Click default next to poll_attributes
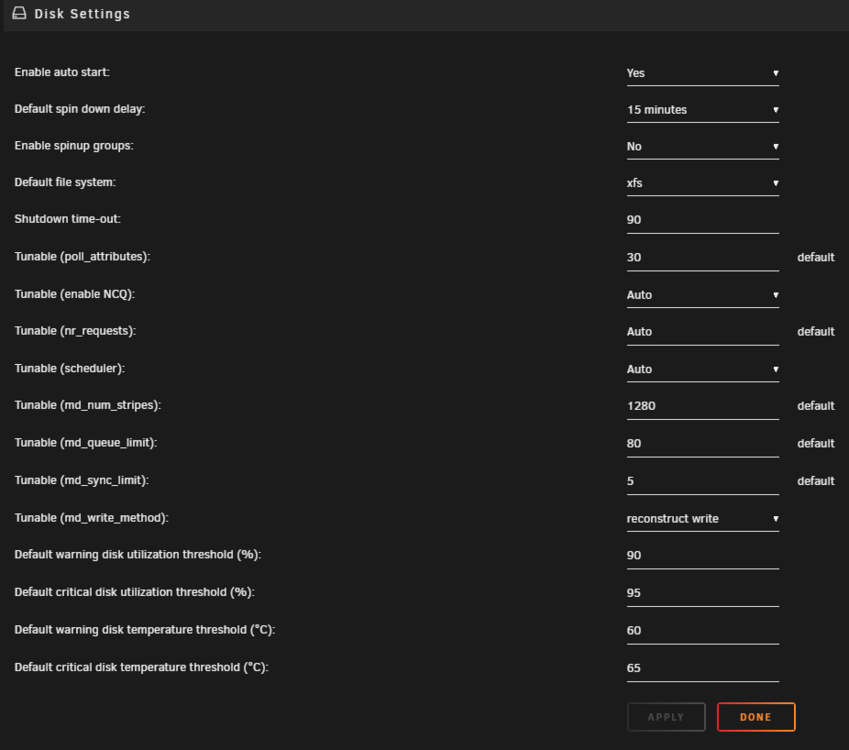The image size is (849, 750). (x=815, y=258)
